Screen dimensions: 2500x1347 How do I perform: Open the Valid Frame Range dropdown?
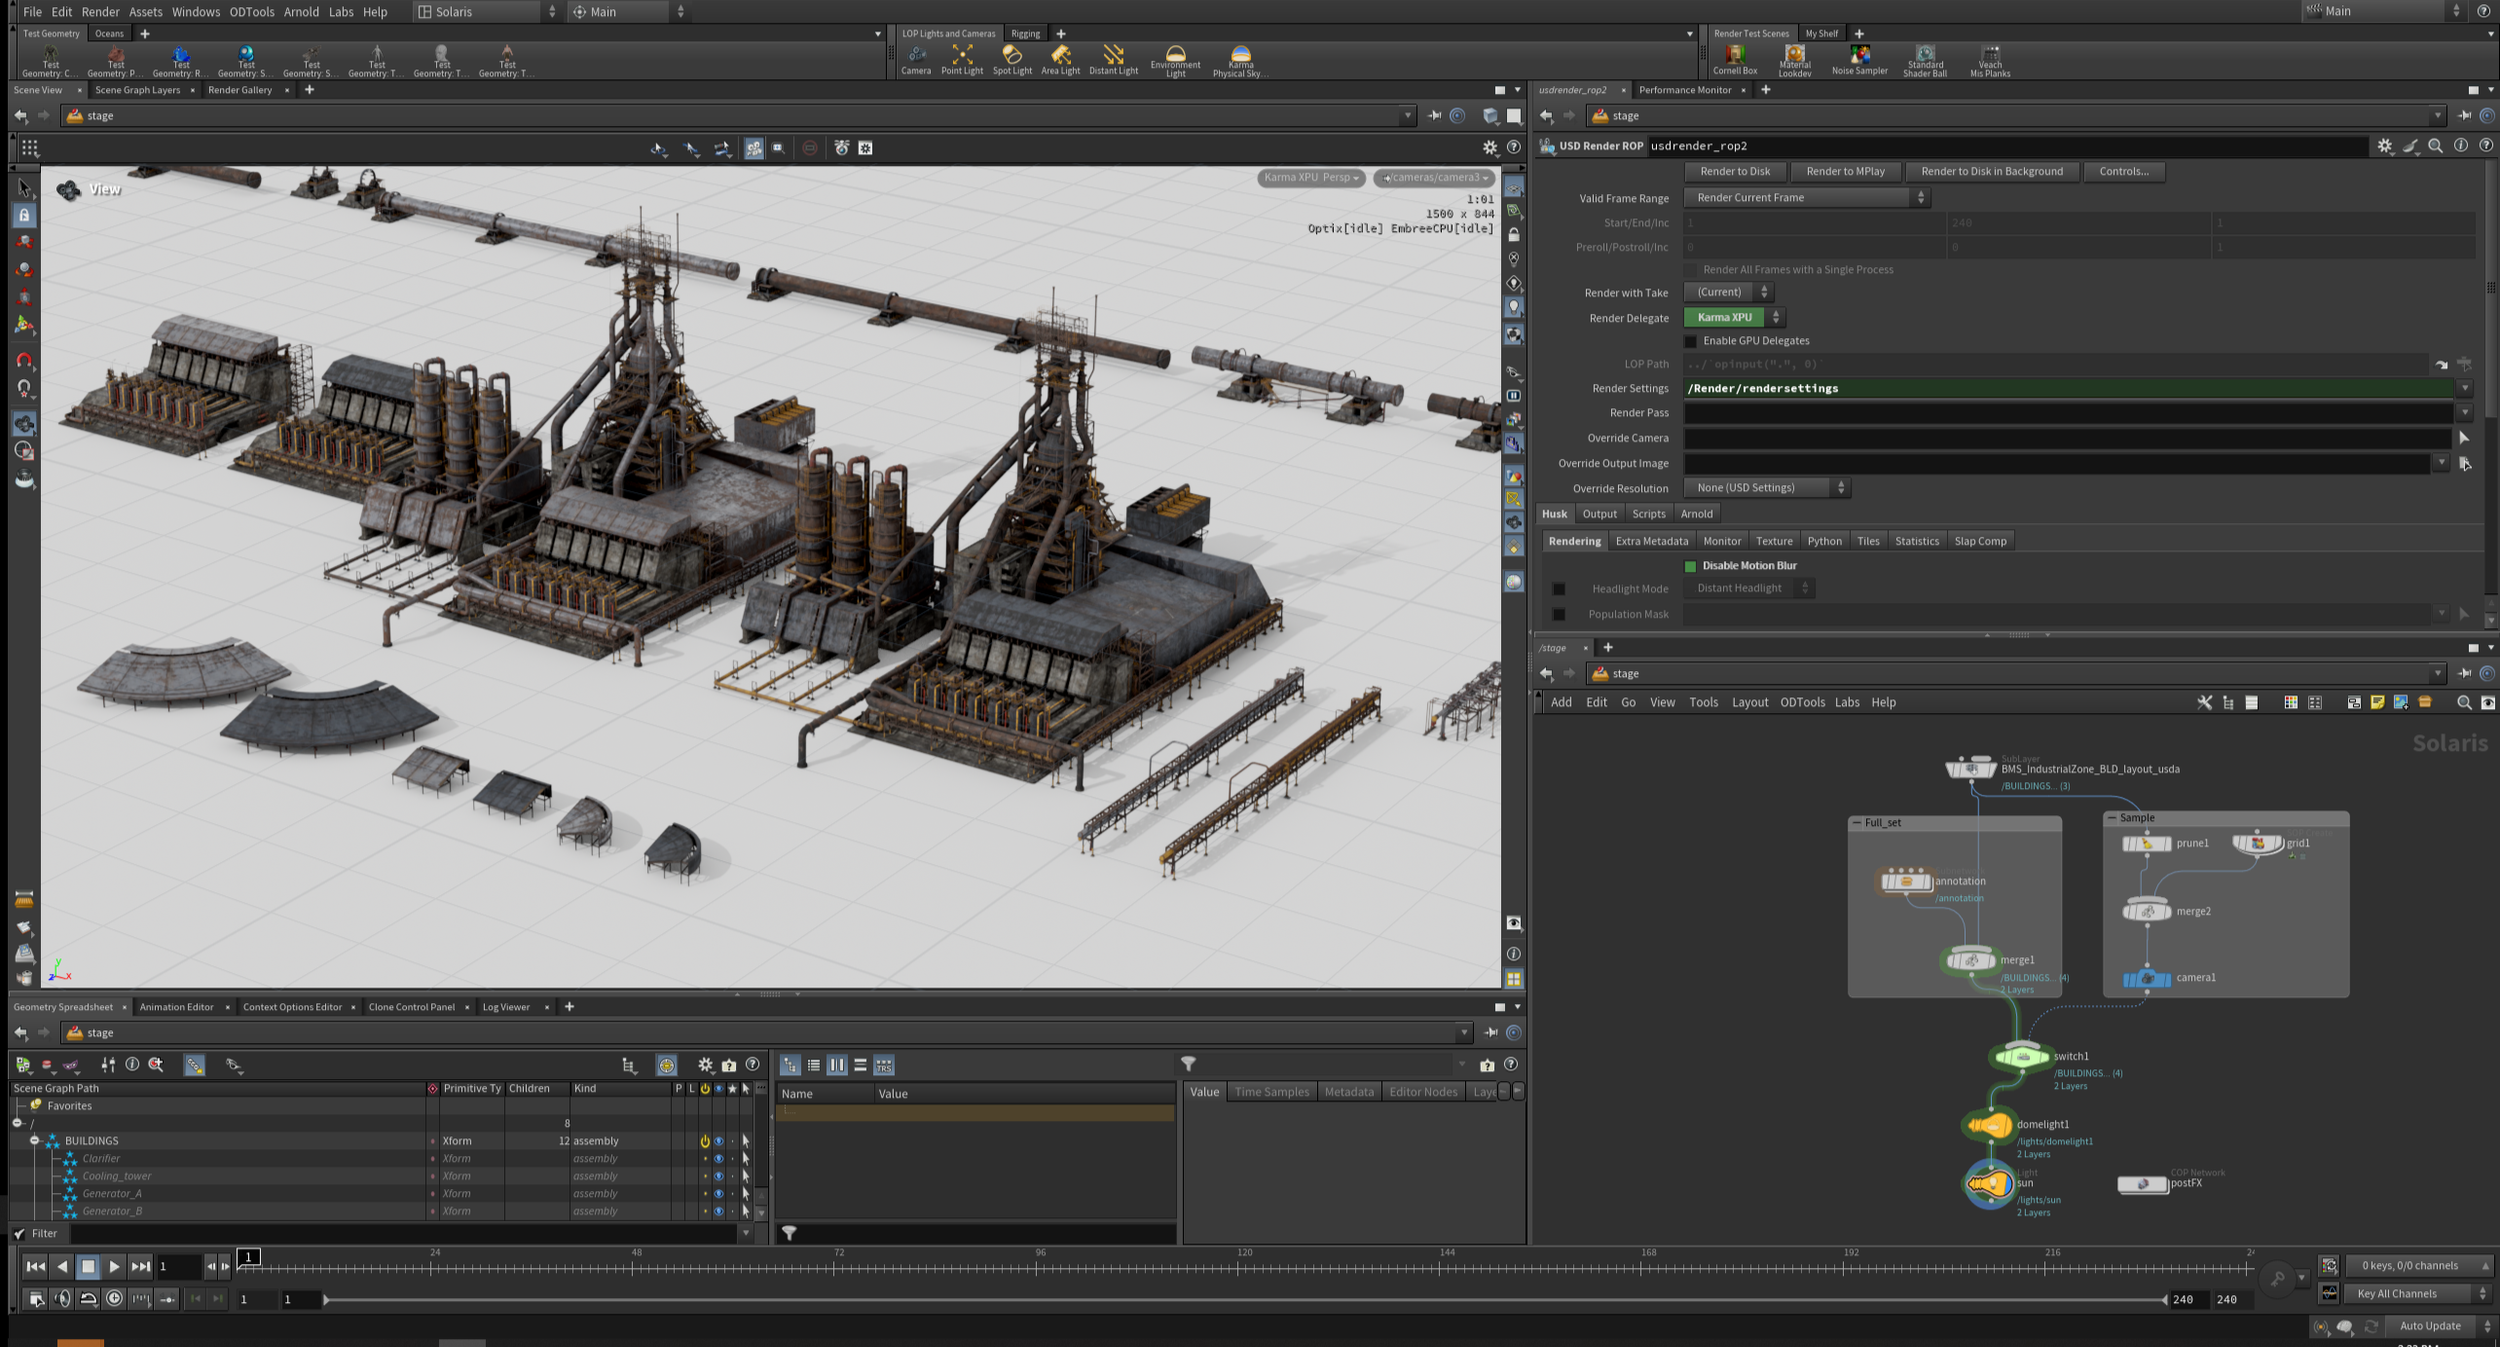[x=1806, y=198]
